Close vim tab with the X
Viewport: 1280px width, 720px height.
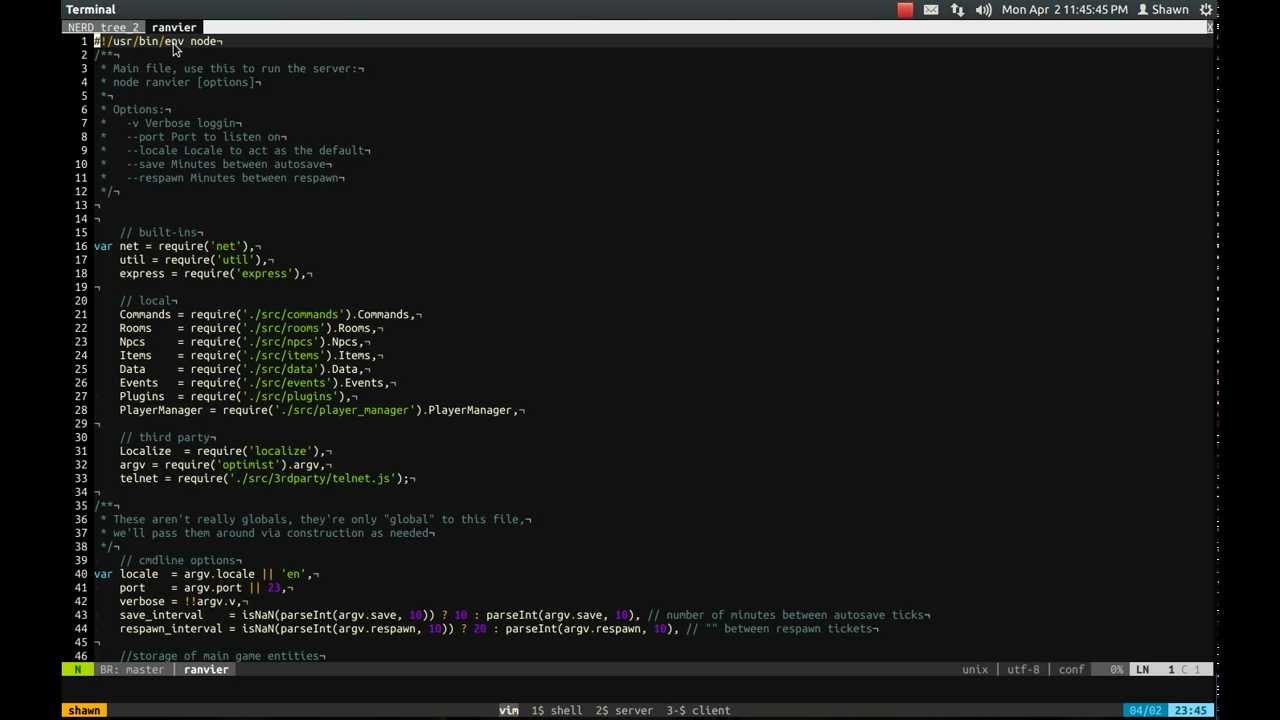1209,27
